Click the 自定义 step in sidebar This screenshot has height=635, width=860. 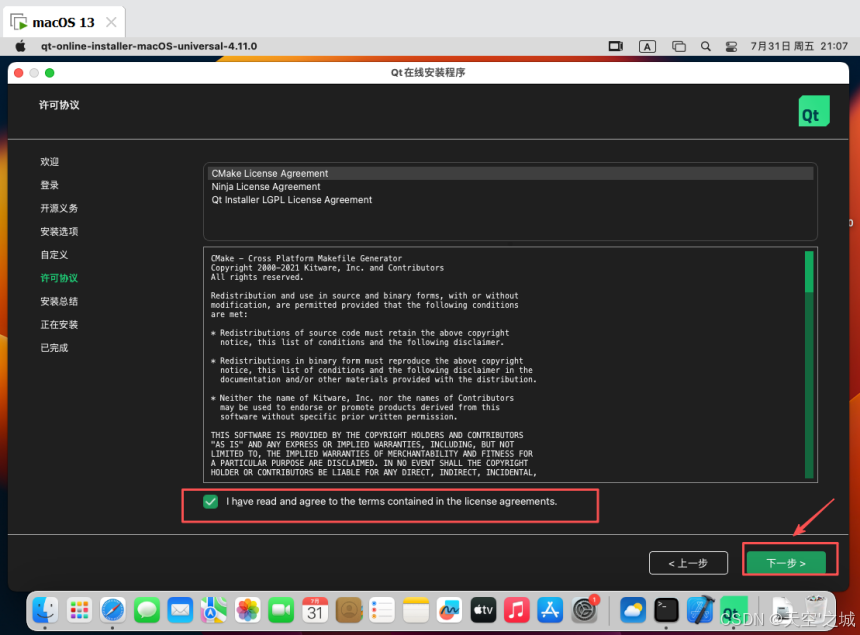(x=54, y=255)
